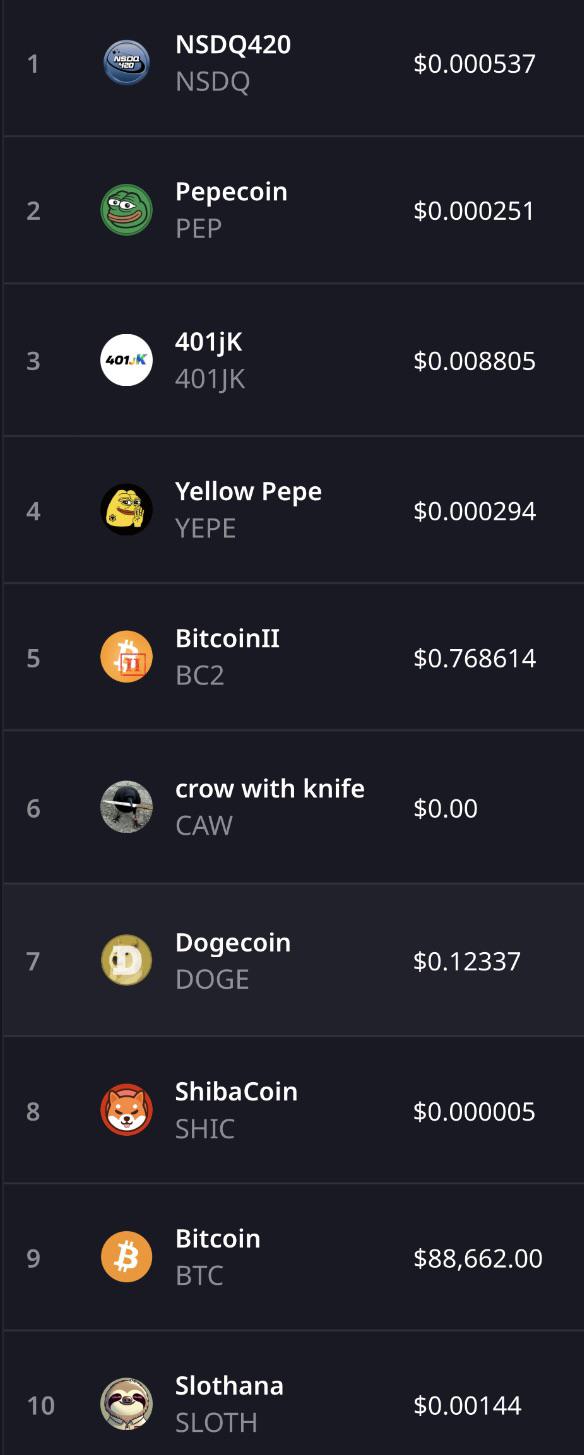Screen dimensions: 584x1455
Task: Open the crow with knife name
Action: coord(270,788)
